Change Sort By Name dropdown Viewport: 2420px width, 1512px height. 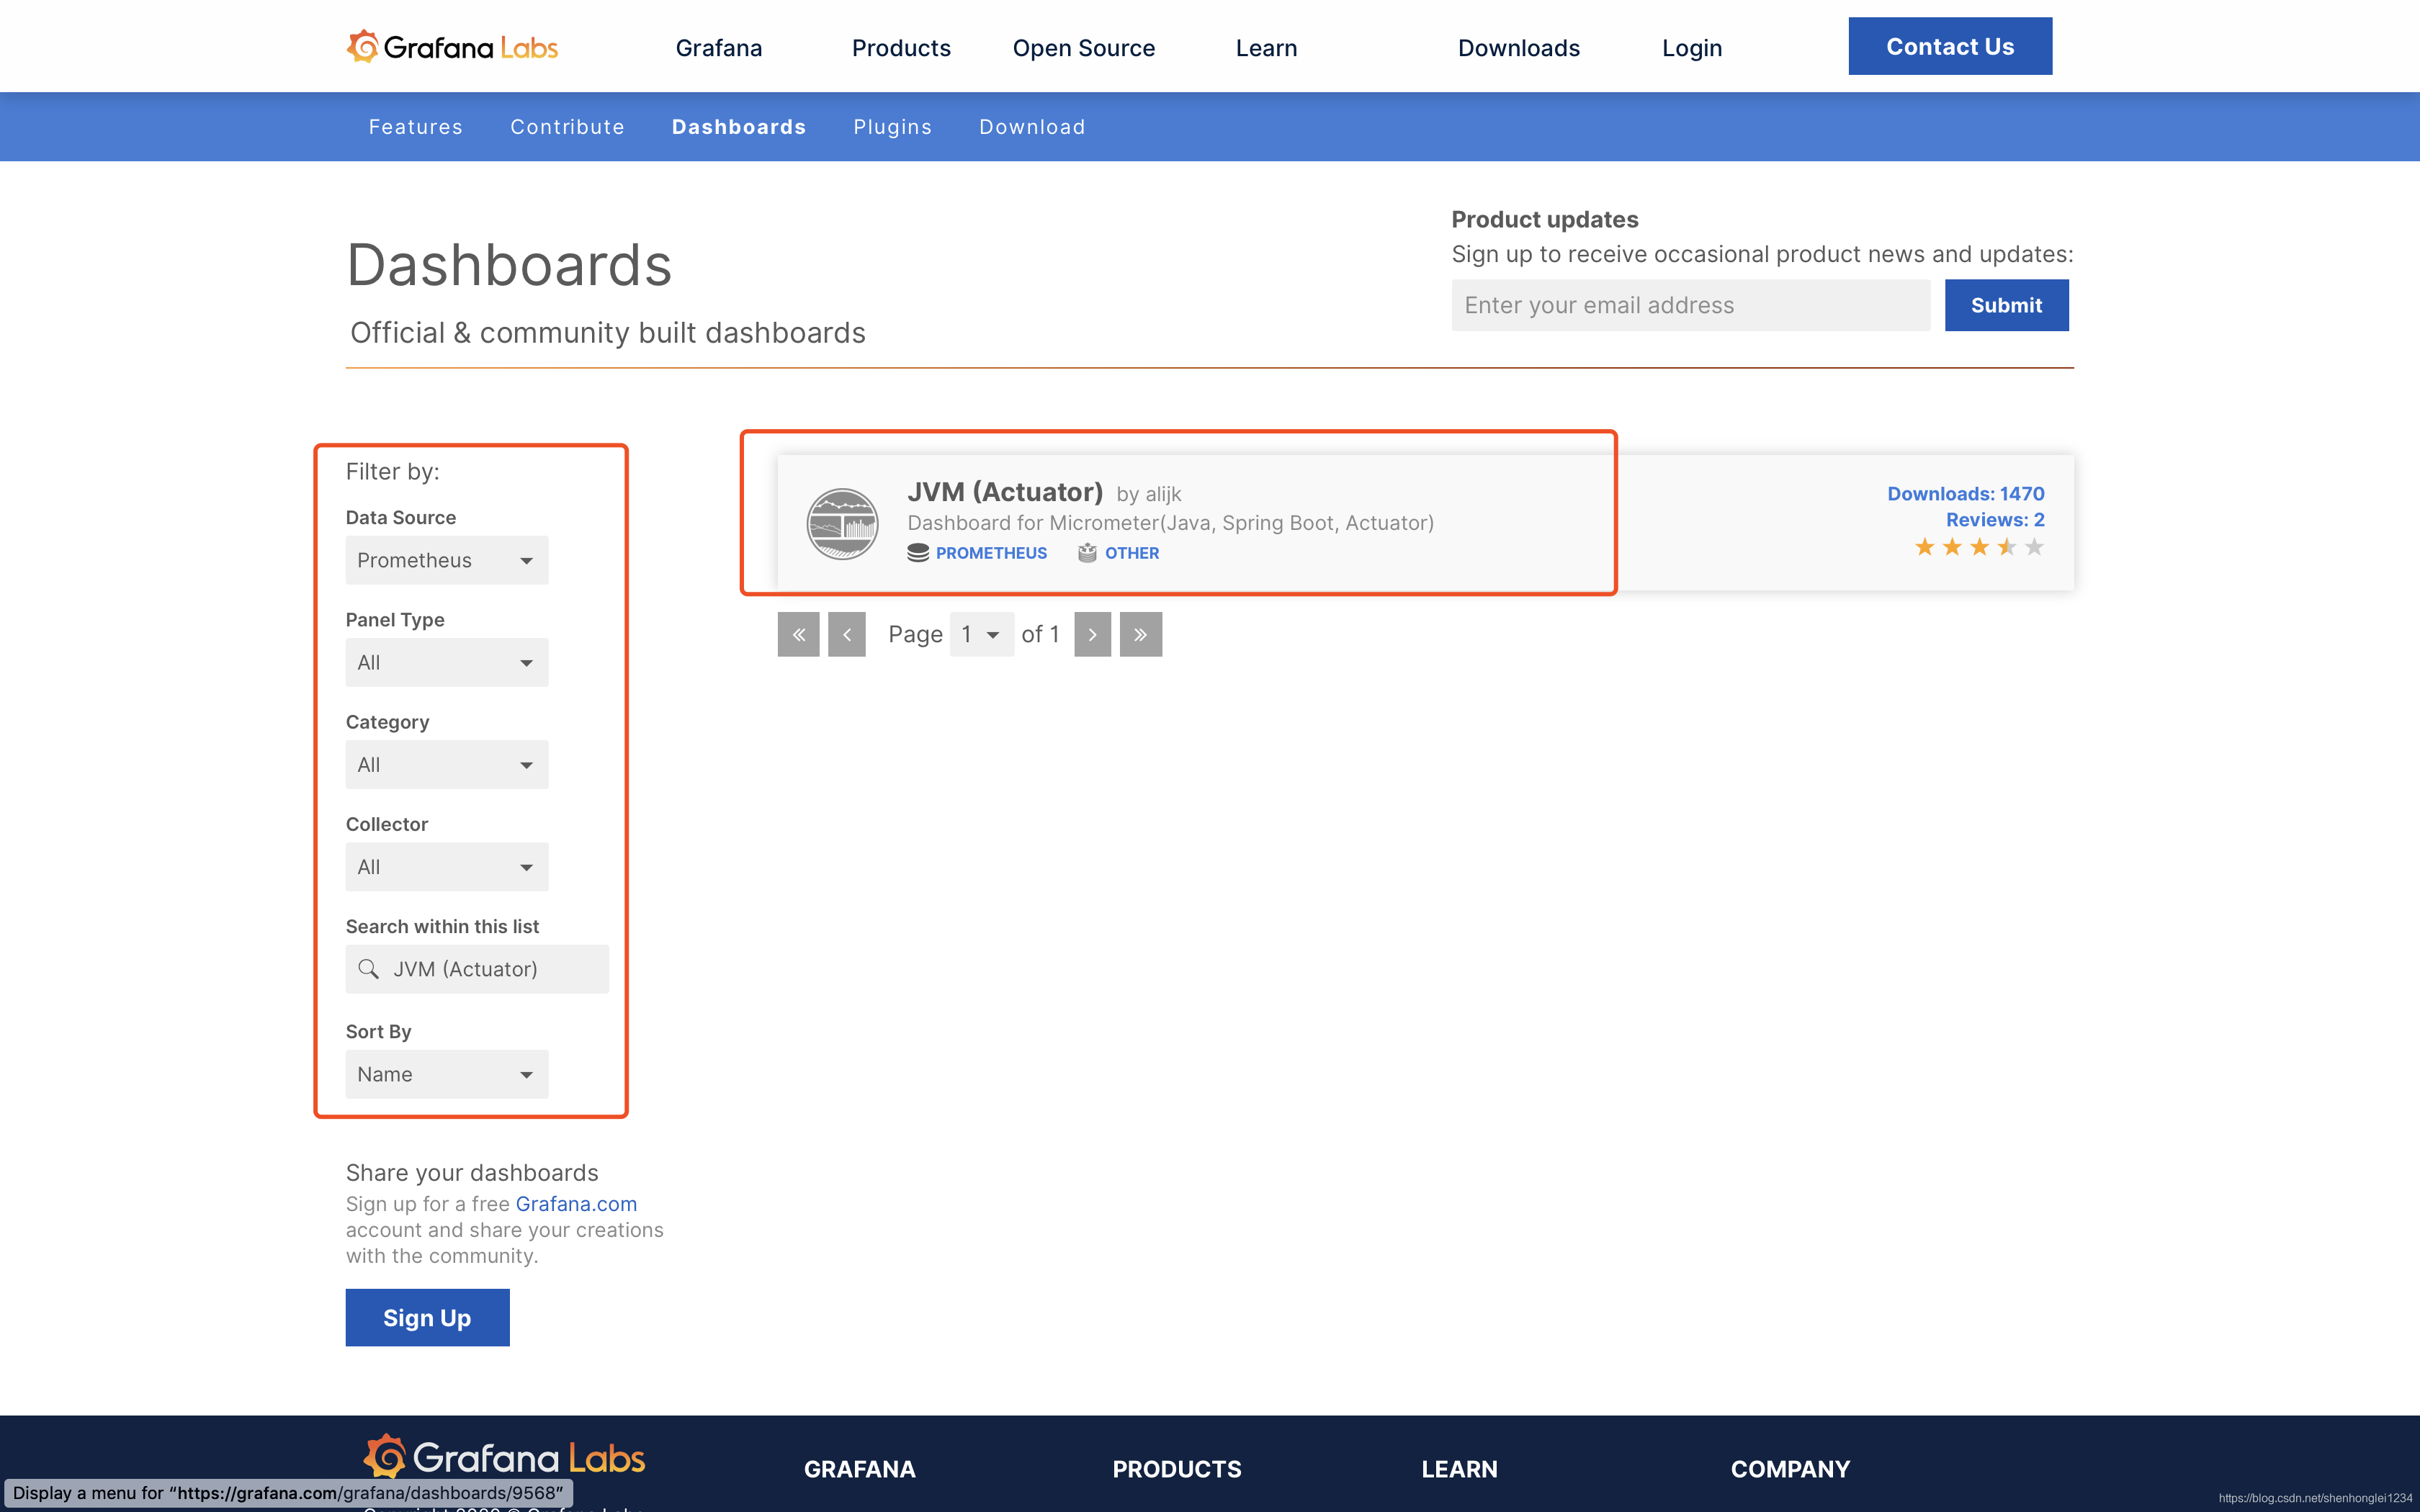[446, 1074]
